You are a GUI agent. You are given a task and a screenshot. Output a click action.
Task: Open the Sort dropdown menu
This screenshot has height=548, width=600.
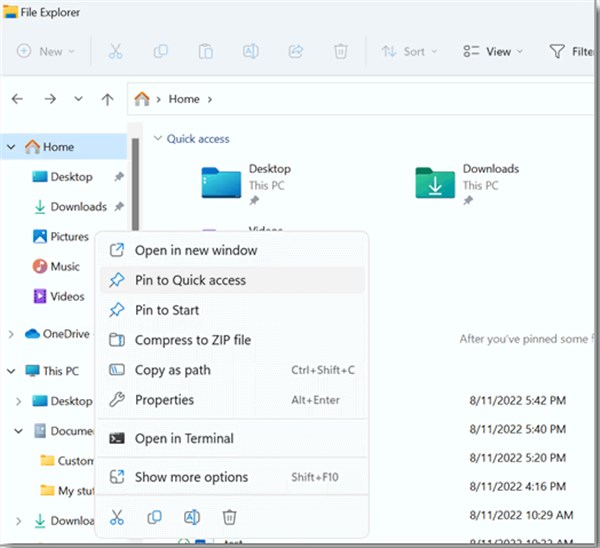(409, 51)
